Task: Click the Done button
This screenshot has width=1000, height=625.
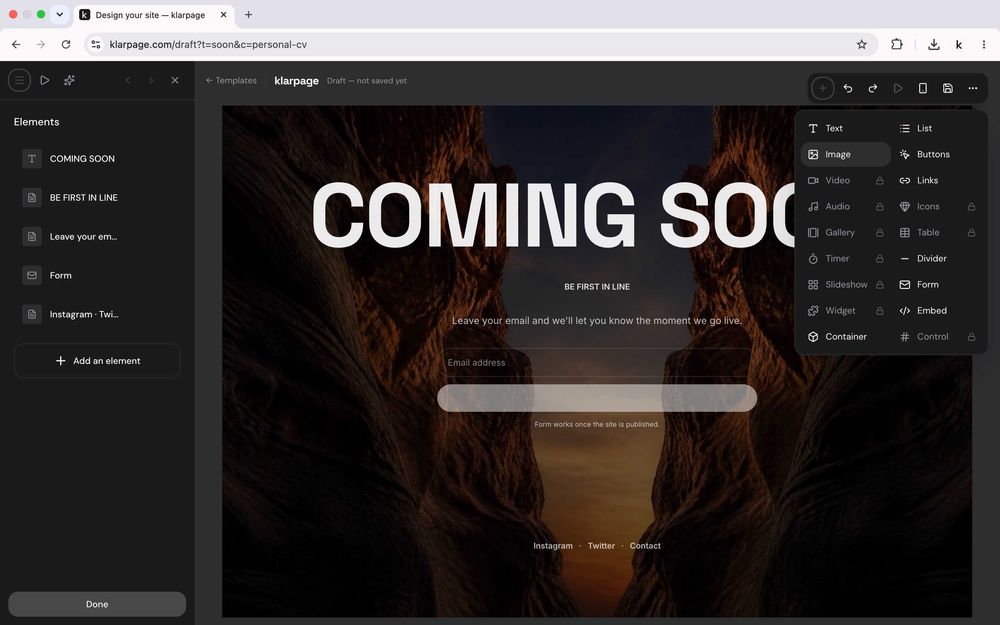Action: (97, 604)
